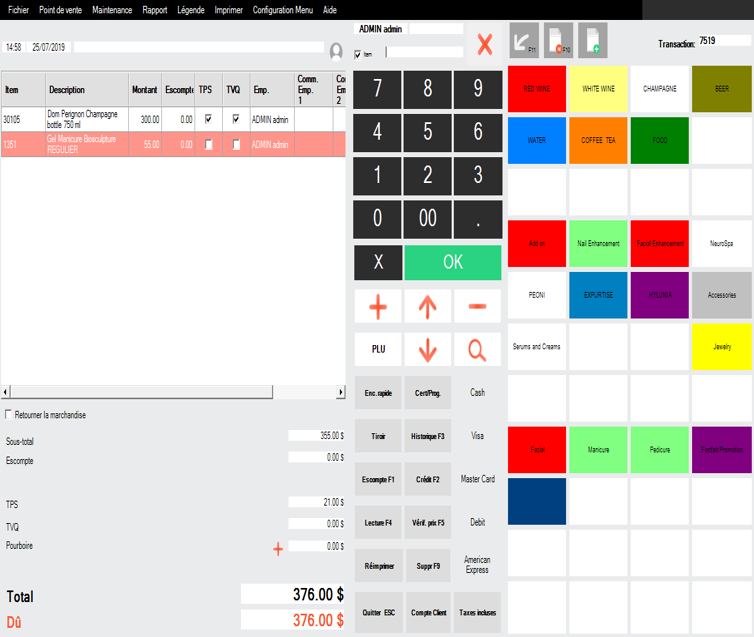Open the Aide menu
Screen dimensions: 754x637
[329, 10]
